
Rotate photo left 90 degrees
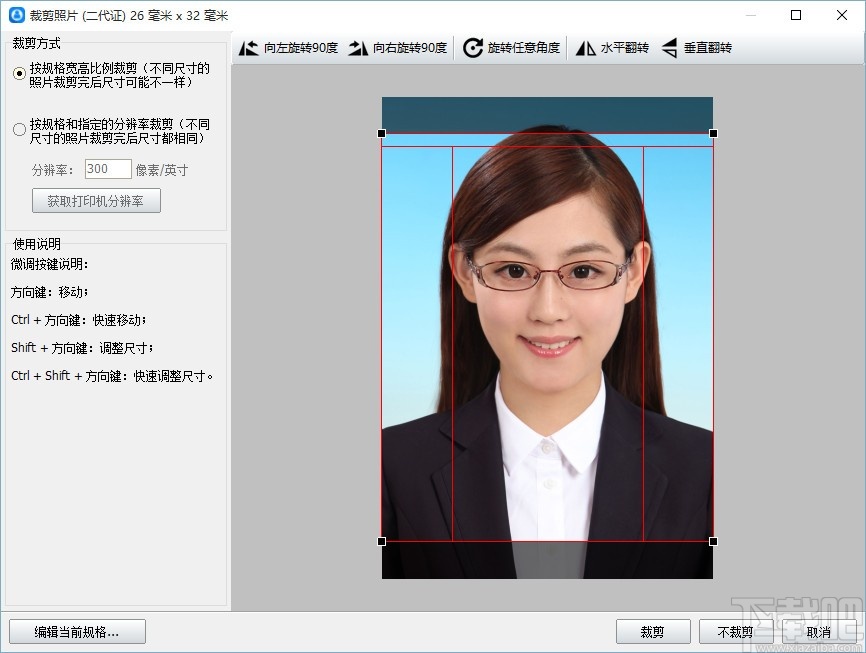288,48
